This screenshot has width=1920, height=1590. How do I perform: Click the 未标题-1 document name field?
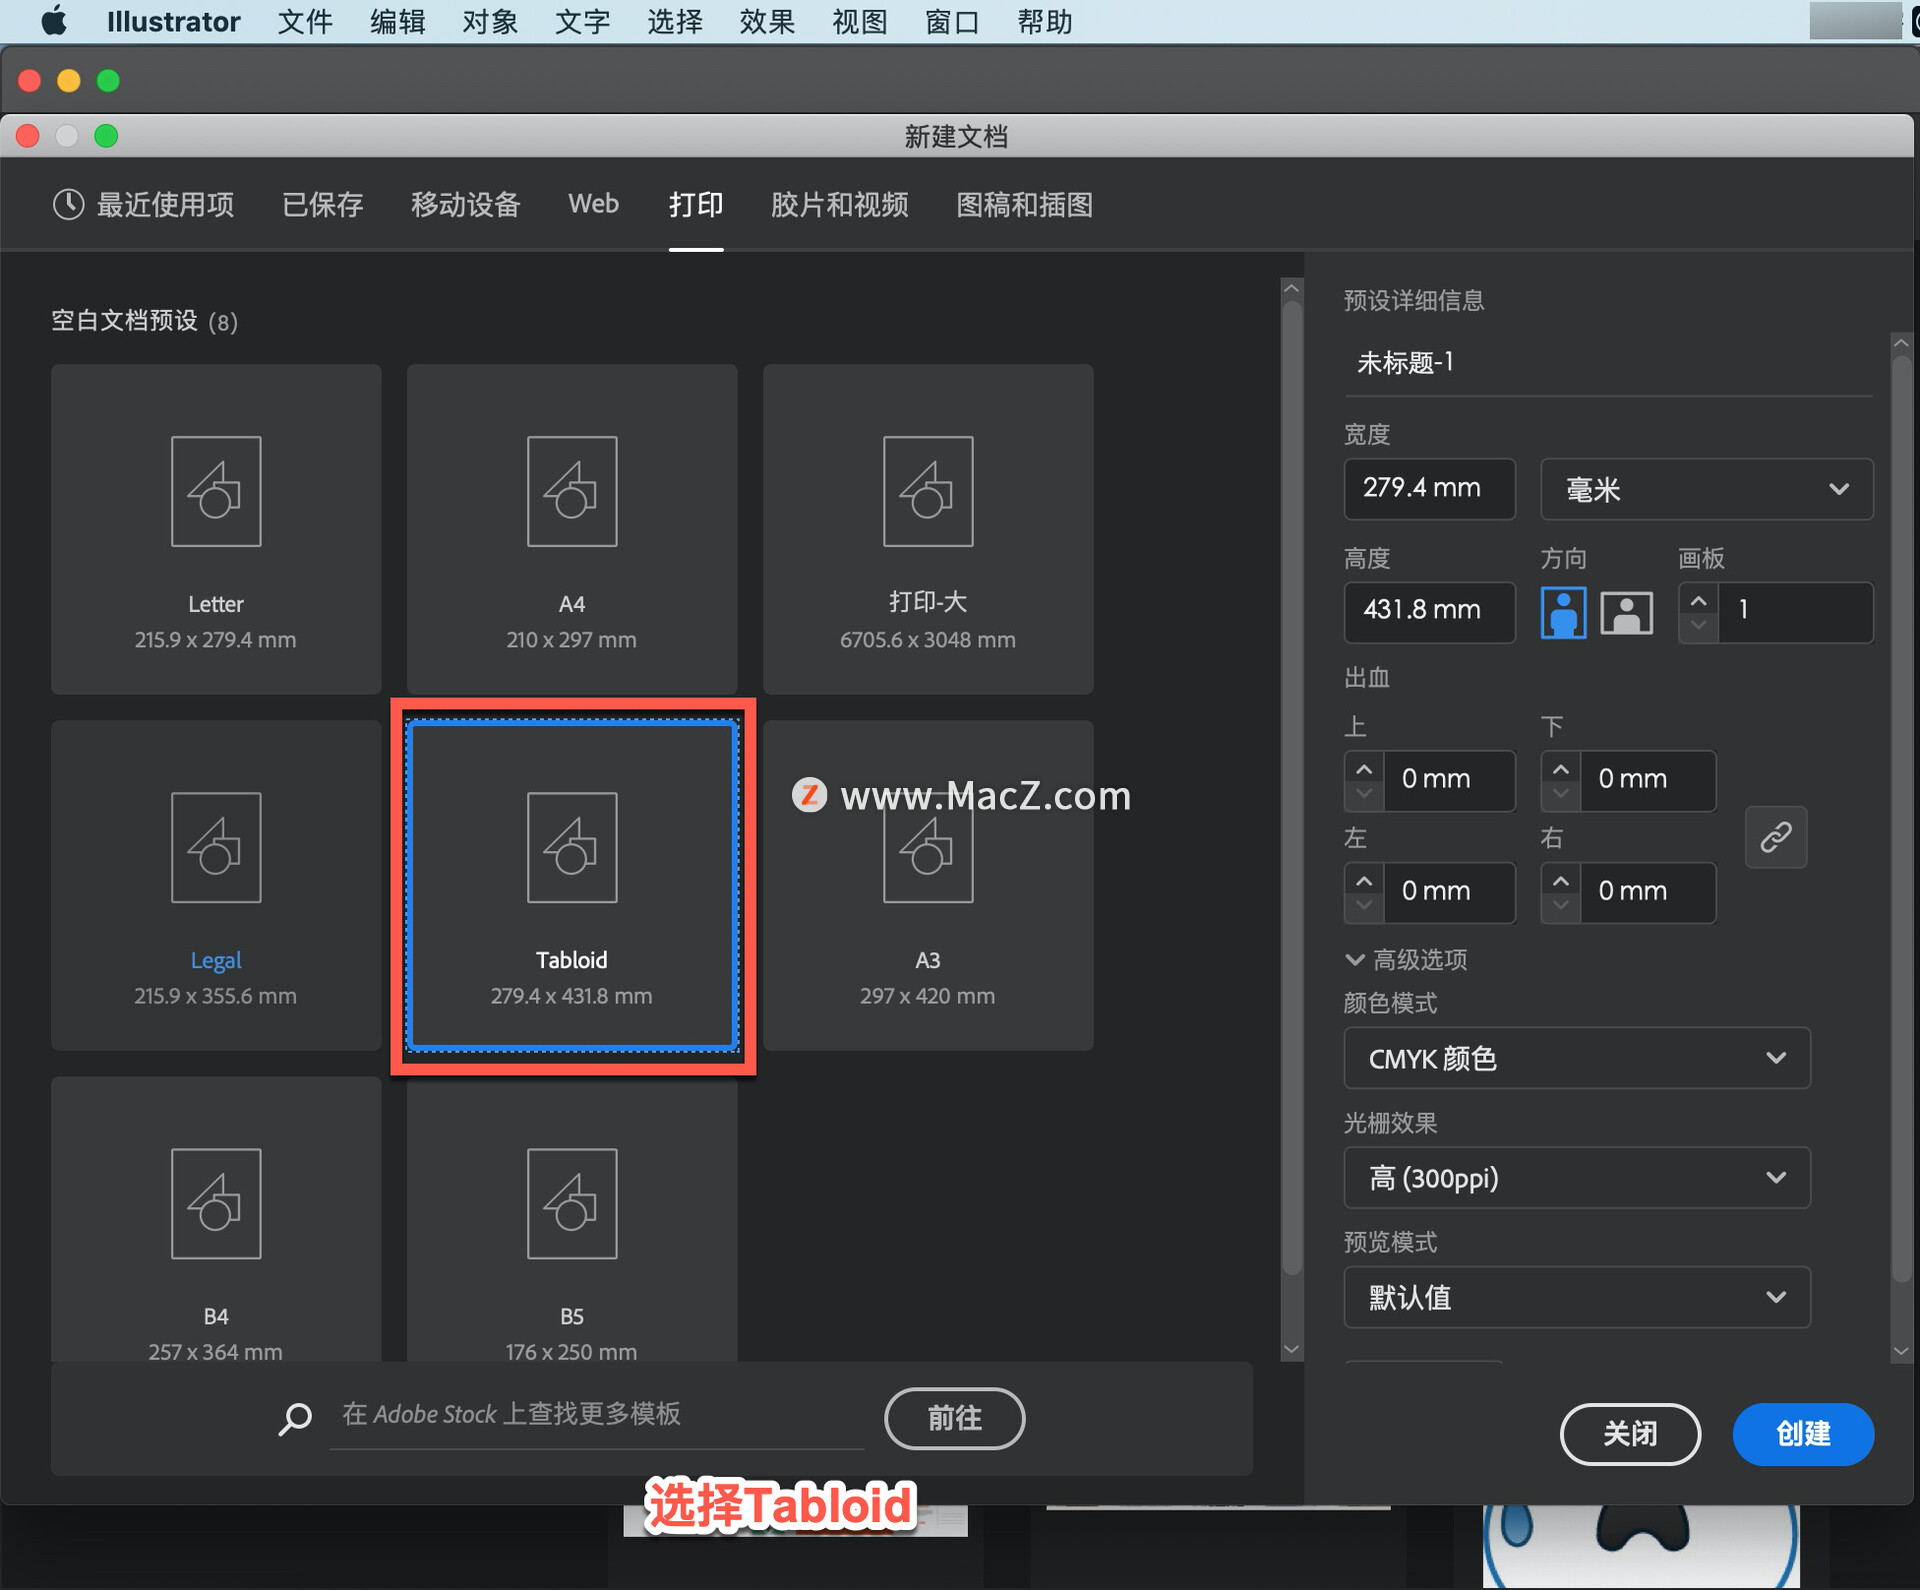1608,363
